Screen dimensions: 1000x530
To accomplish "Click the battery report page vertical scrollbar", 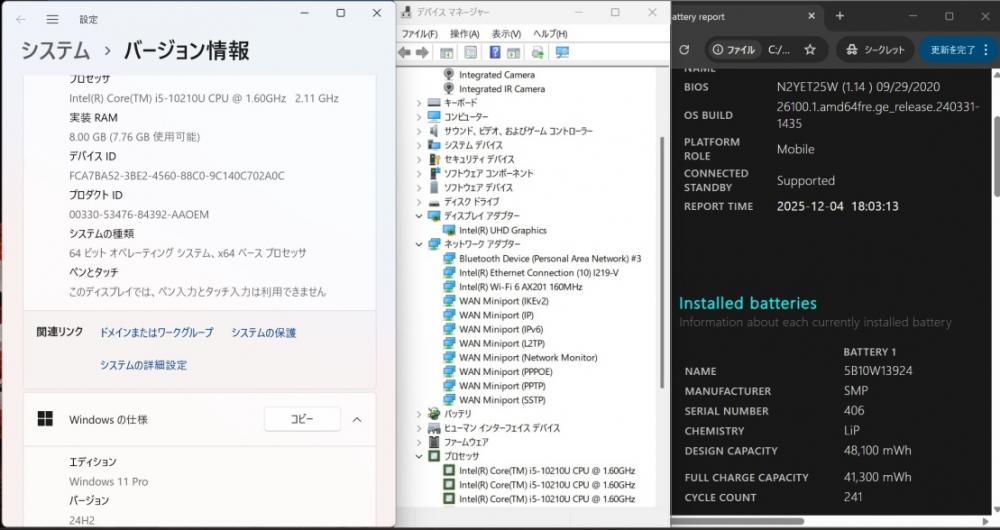I will [x=996, y=156].
